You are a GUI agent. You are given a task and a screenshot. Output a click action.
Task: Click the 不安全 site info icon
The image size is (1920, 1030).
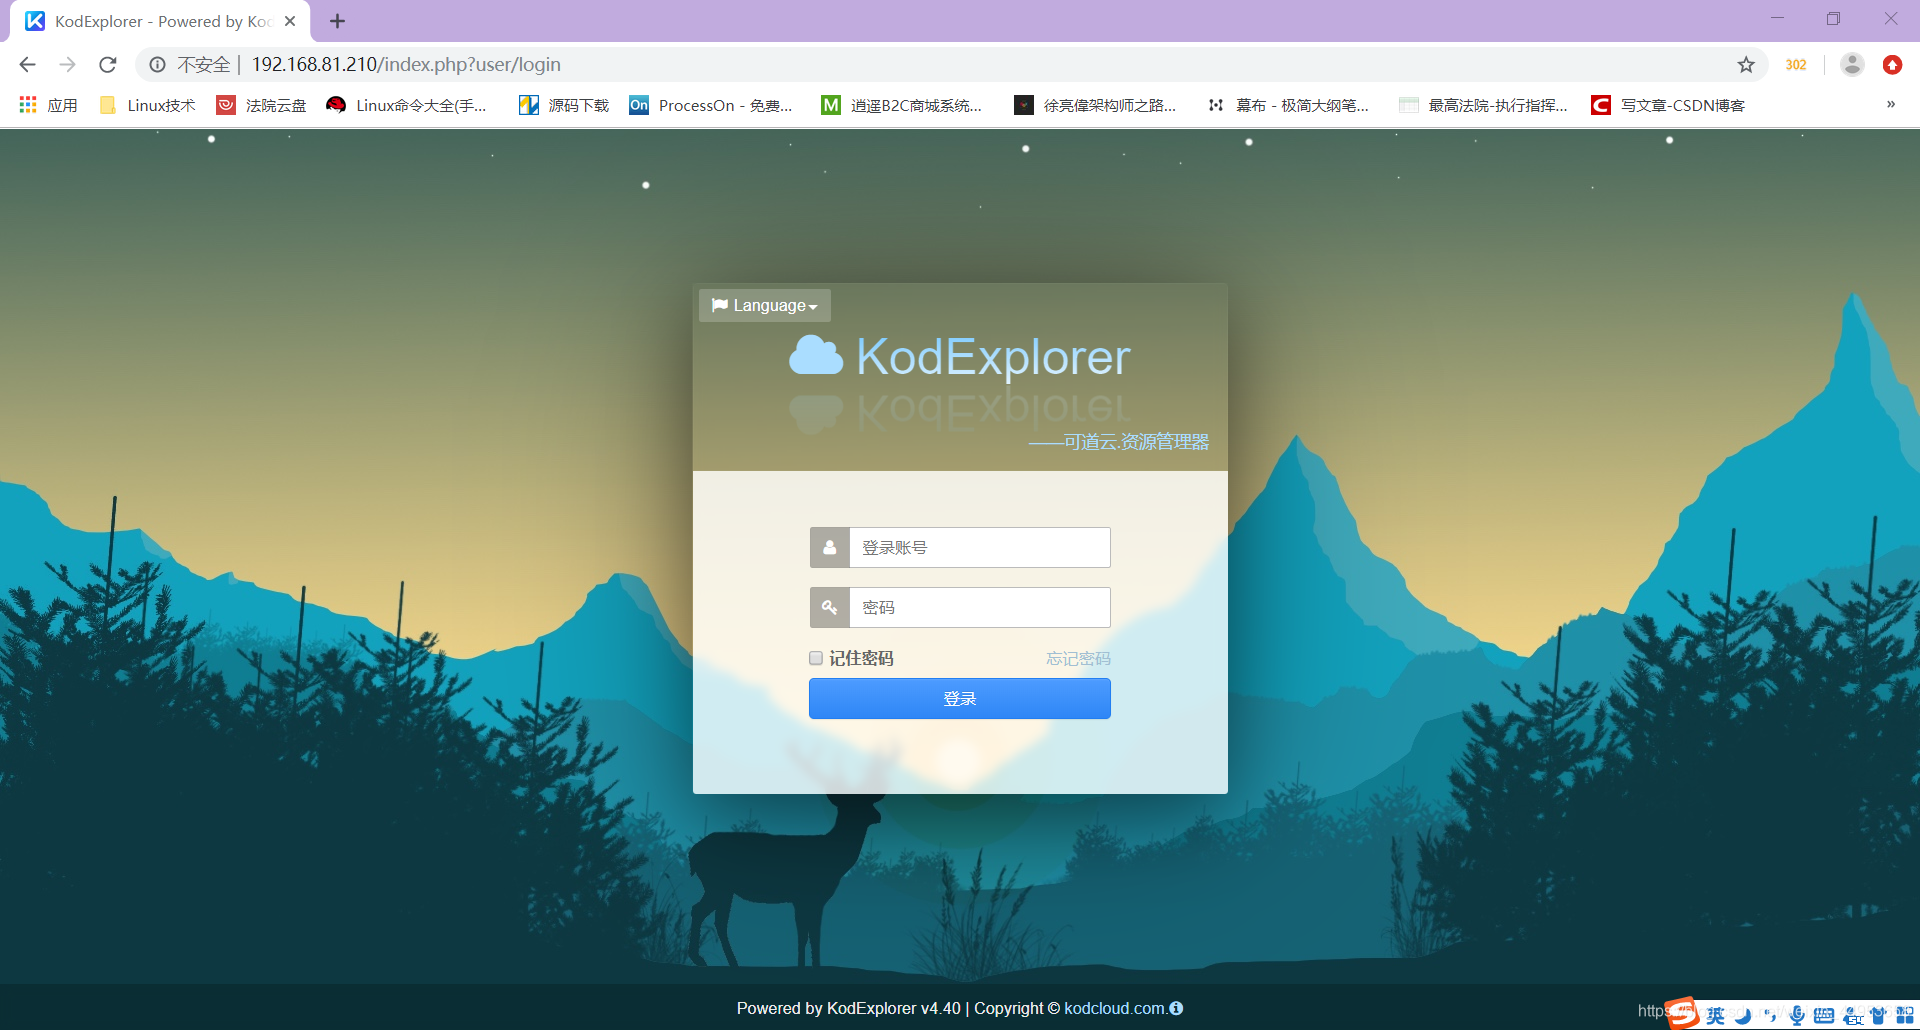pos(158,64)
